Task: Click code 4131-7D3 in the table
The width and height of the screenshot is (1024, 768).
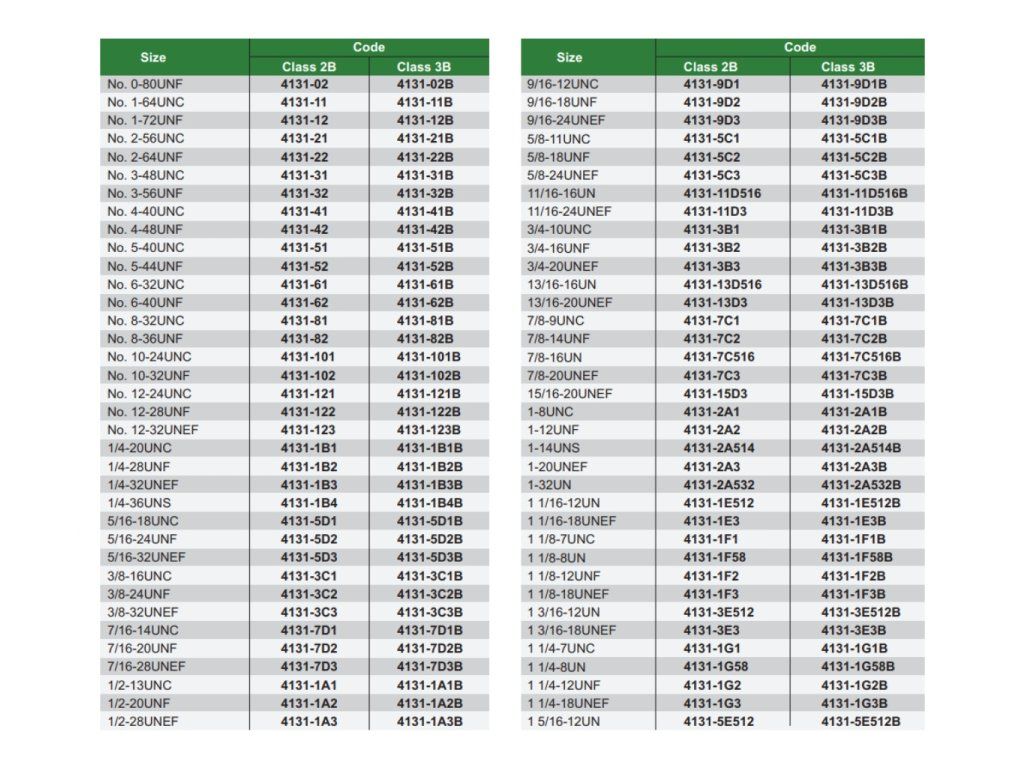Action: point(308,667)
